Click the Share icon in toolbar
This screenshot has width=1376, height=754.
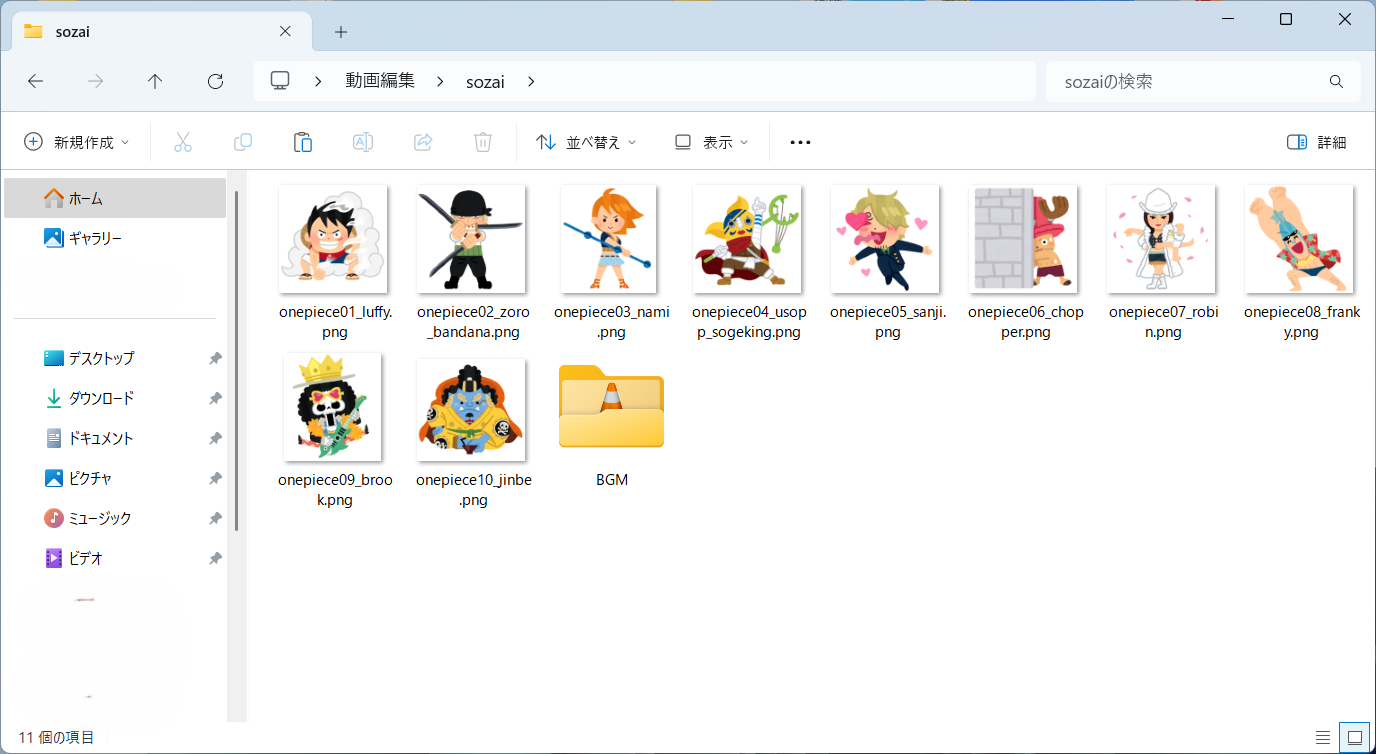(423, 142)
